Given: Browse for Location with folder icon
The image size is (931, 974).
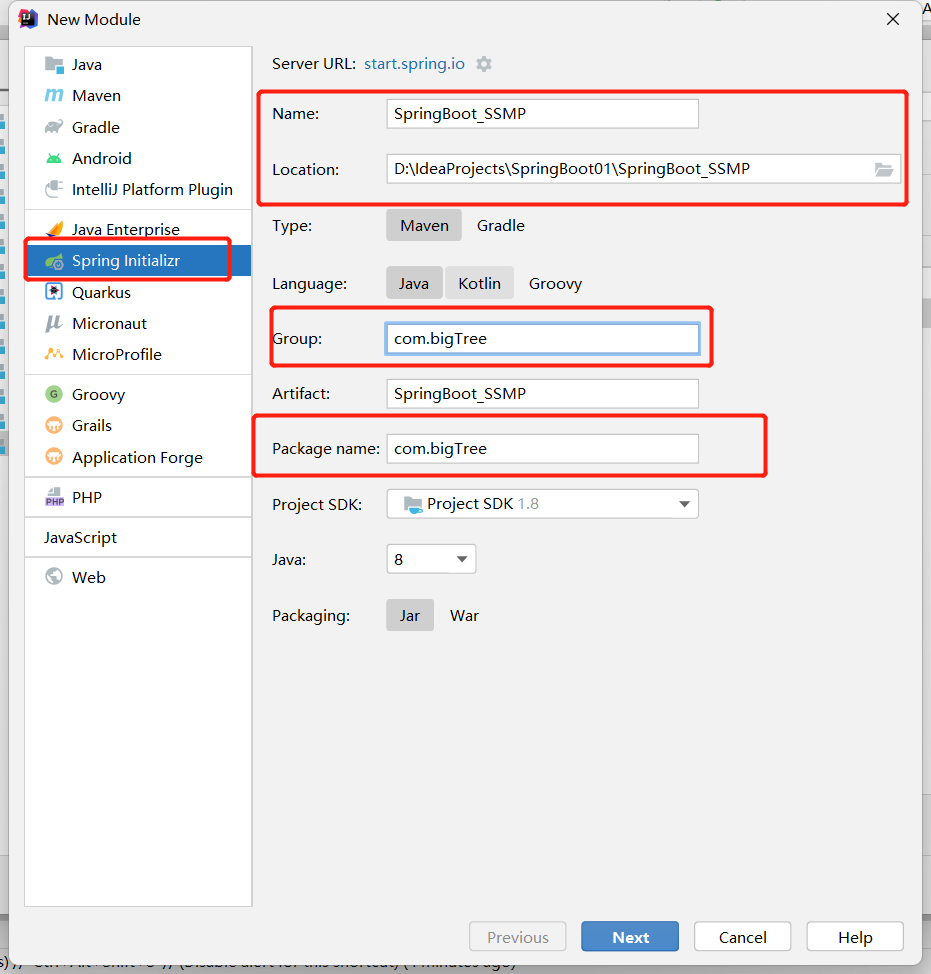Looking at the screenshot, I should [884, 169].
